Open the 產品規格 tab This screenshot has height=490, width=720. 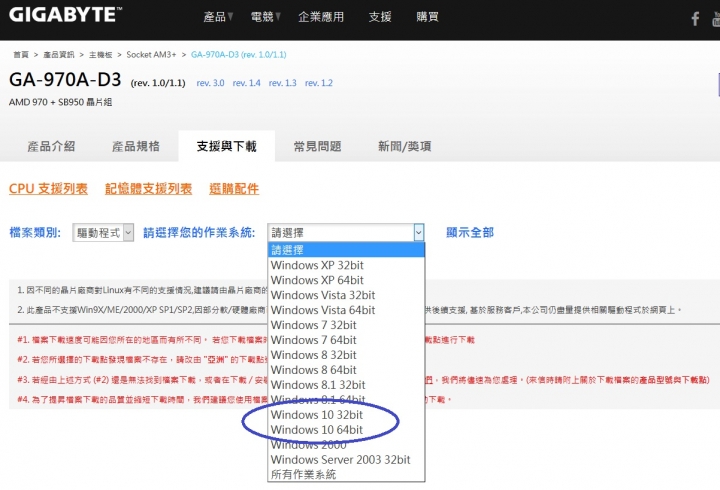click(x=136, y=146)
